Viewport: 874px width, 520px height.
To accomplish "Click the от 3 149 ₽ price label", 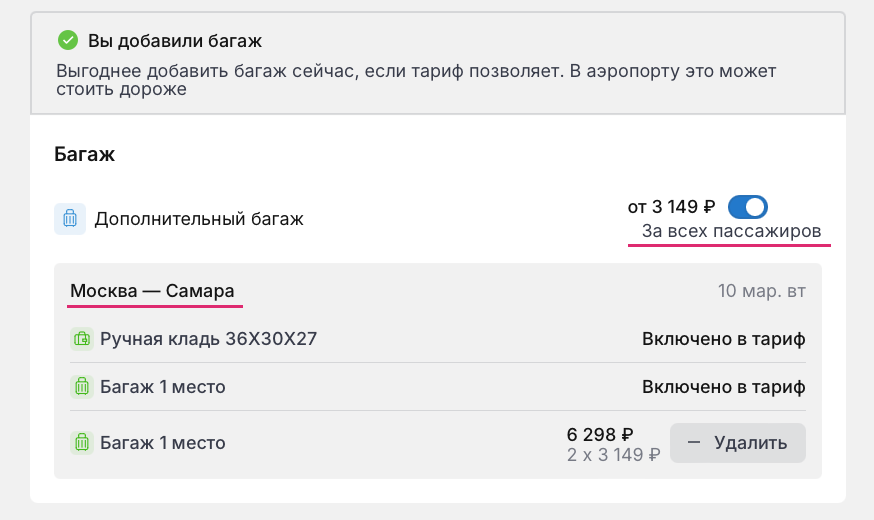I will point(671,207).
